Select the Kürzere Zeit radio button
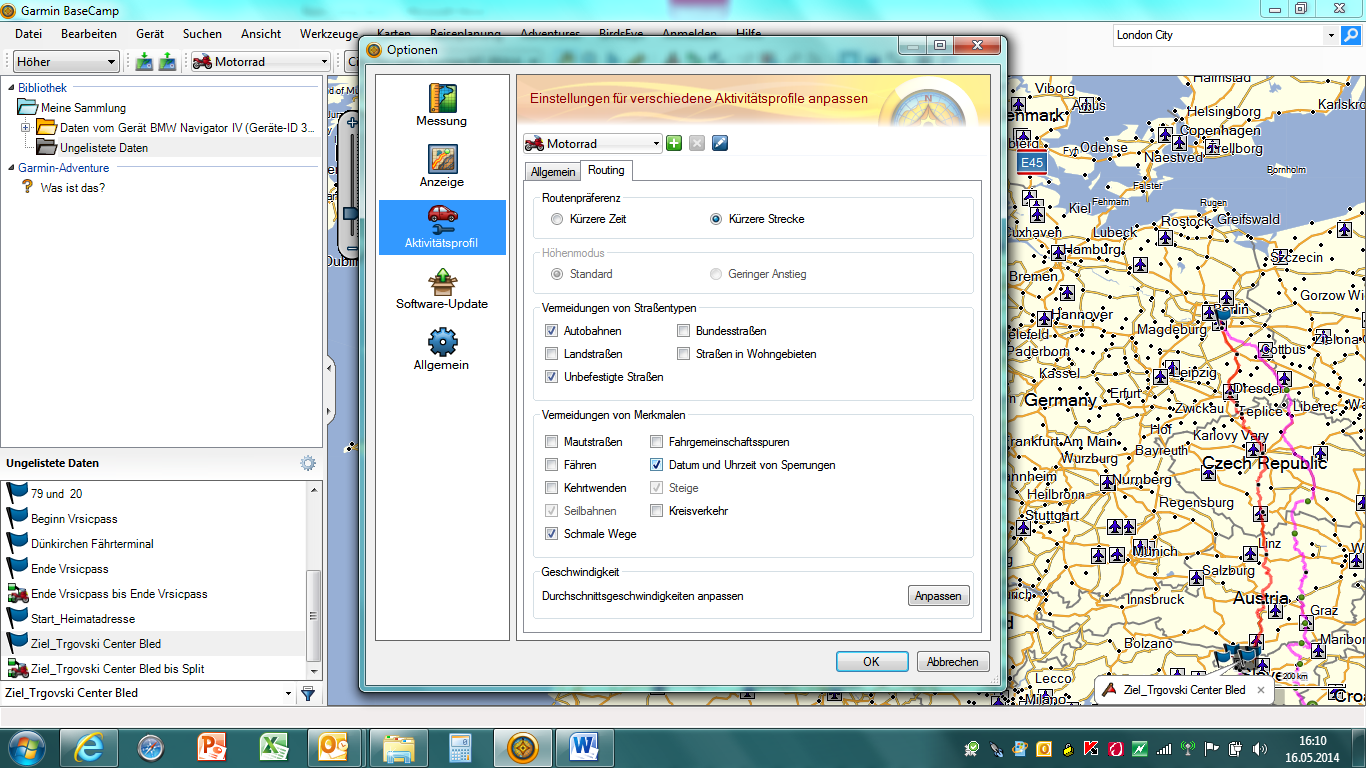The width and height of the screenshot is (1366, 768). tap(557, 219)
